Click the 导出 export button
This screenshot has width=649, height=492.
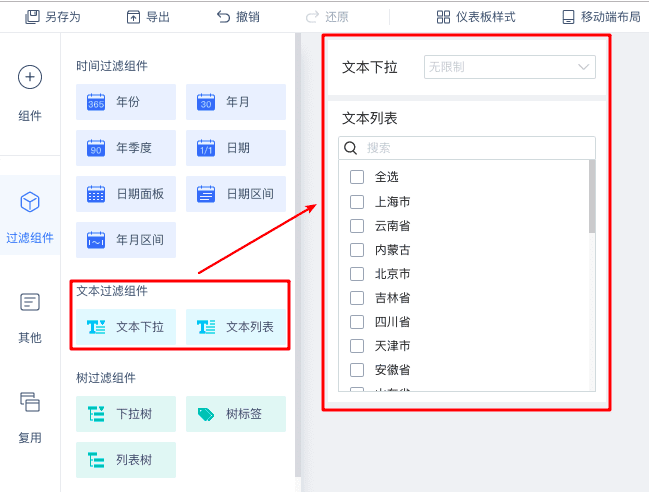tap(148, 17)
